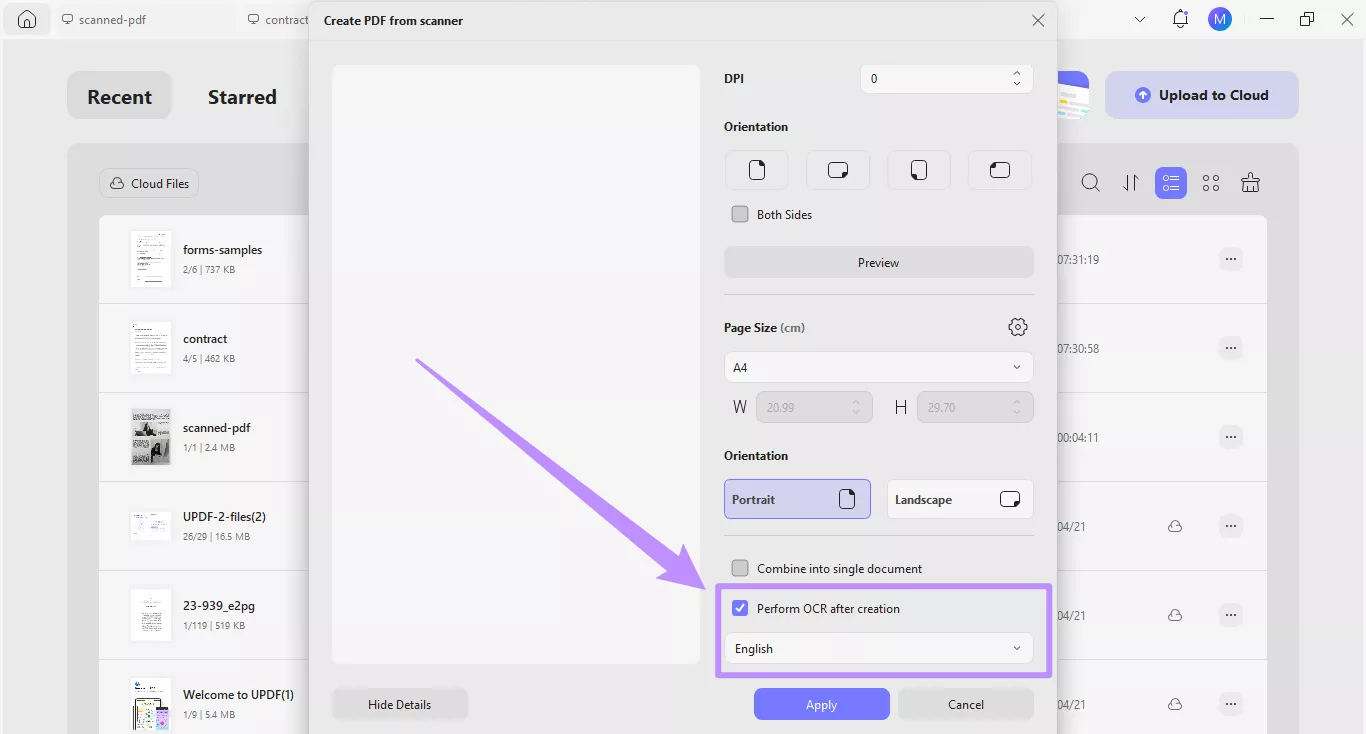The height and width of the screenshot is (734, 1366).
Task: Expand the chevron dropdown near notifications
Action: click(x=1140, y=18)
